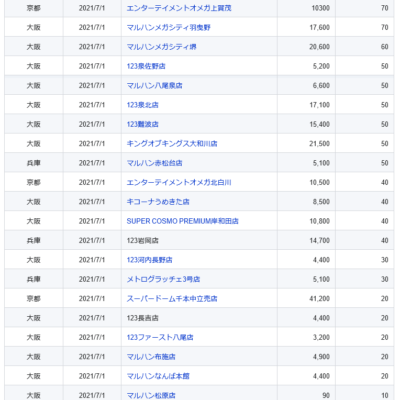Click the value 17,600
The image size is (400, 400).
pos(320,27)
